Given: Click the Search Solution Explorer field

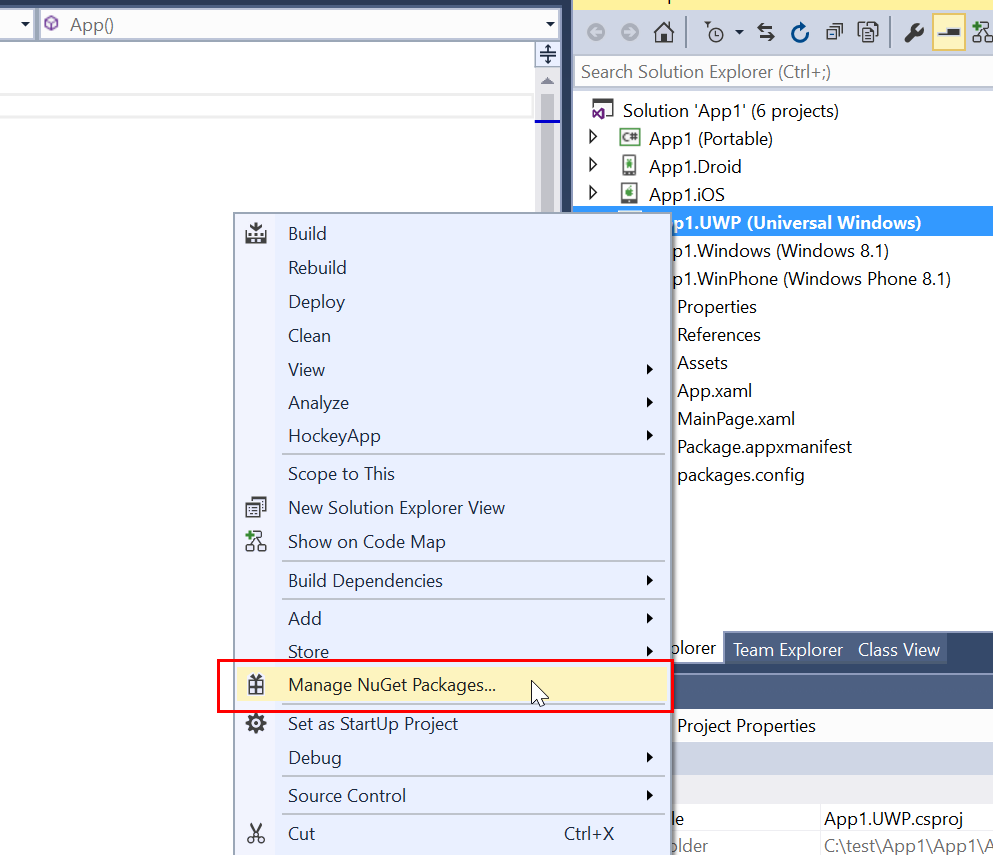Looking at the screenshot, I should pos(783,72).
